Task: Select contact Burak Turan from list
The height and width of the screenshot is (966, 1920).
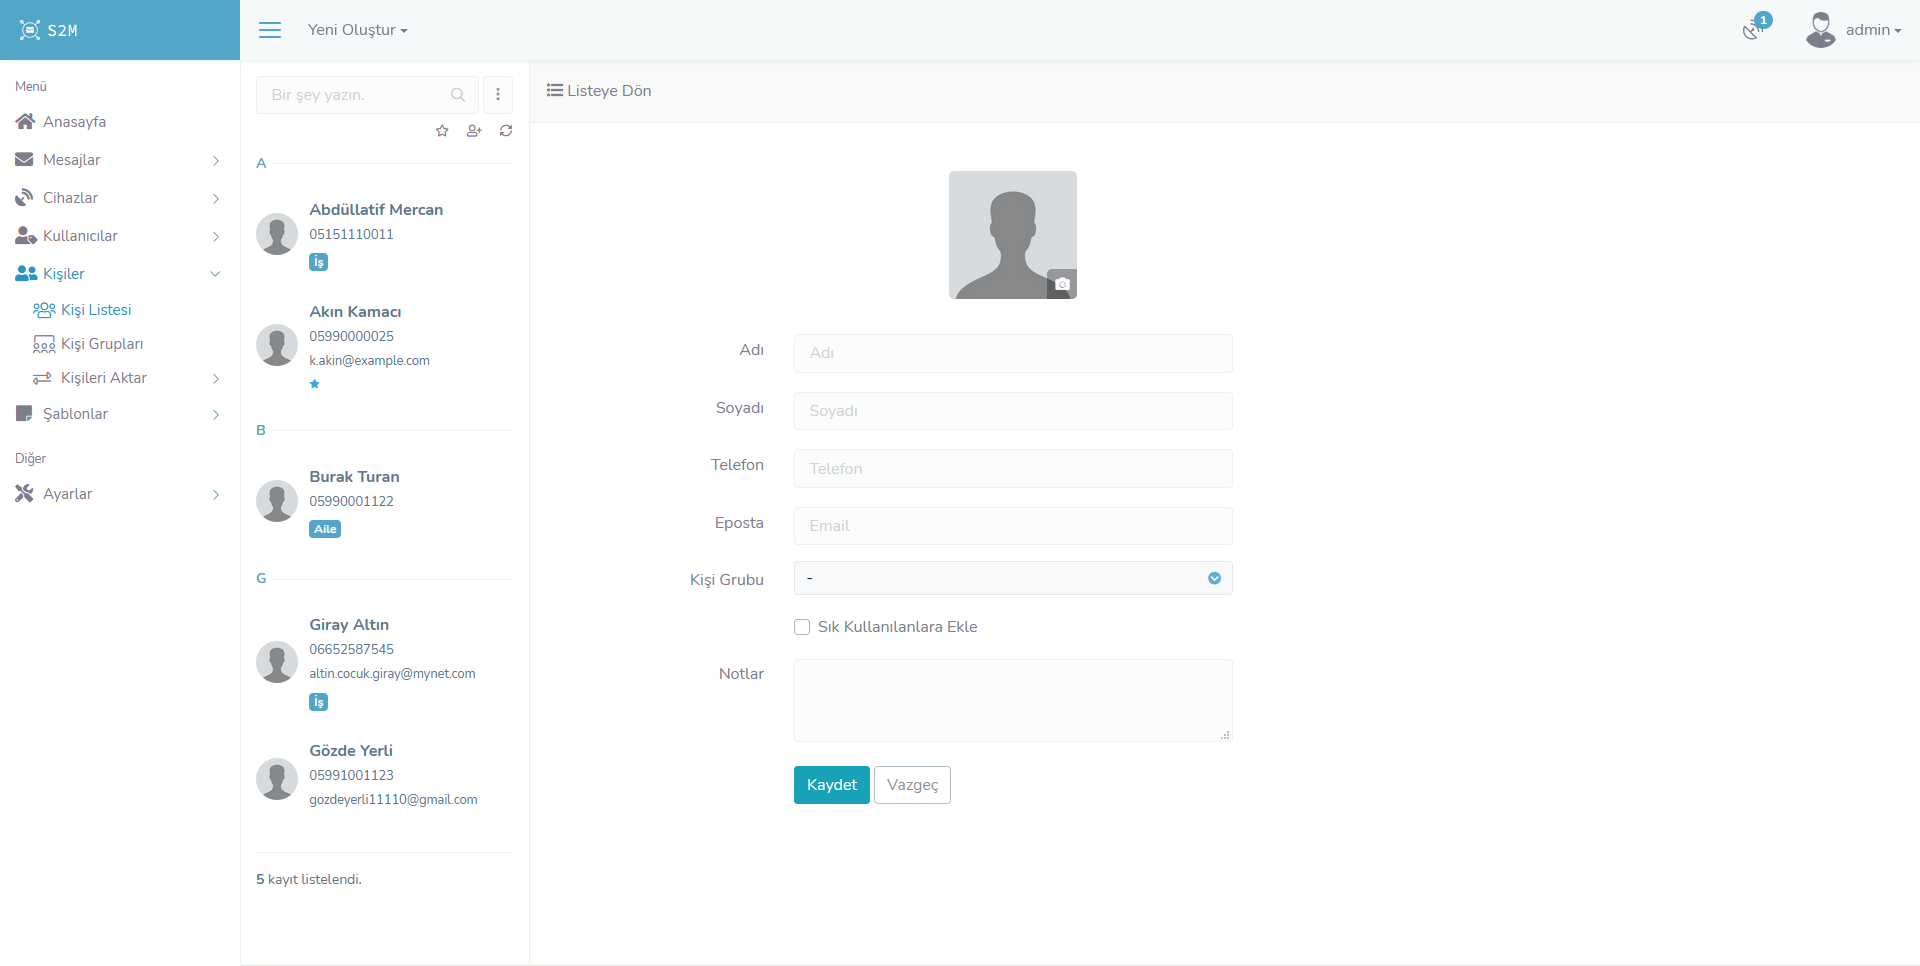Action: click(354, 477)
